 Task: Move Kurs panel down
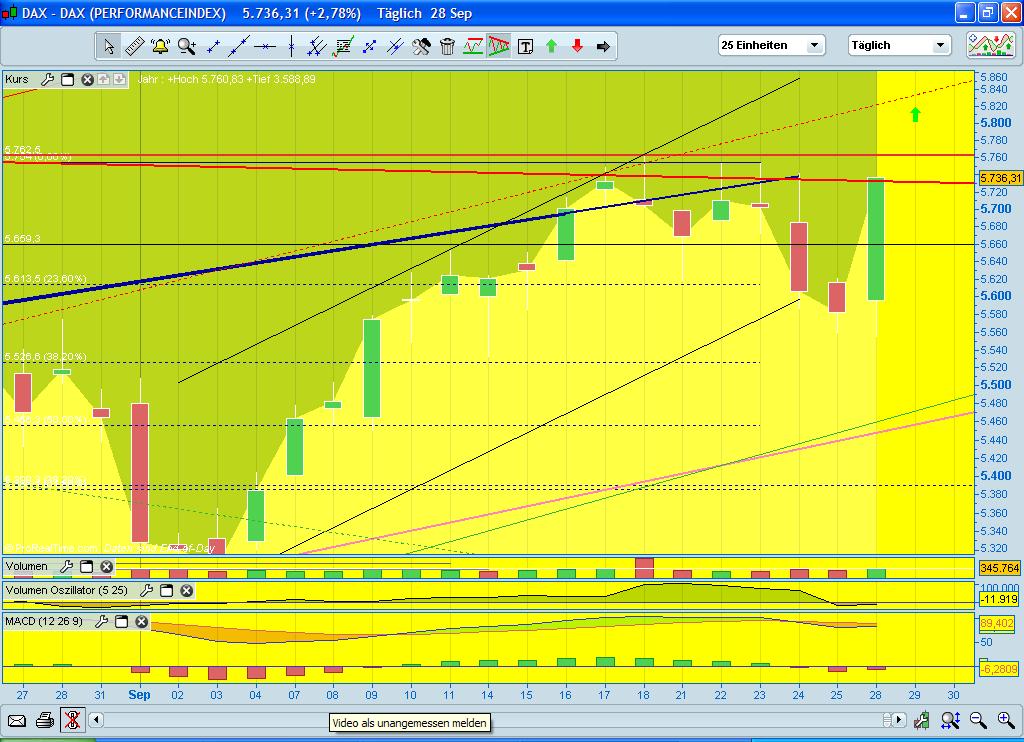[x=119, y=80]
